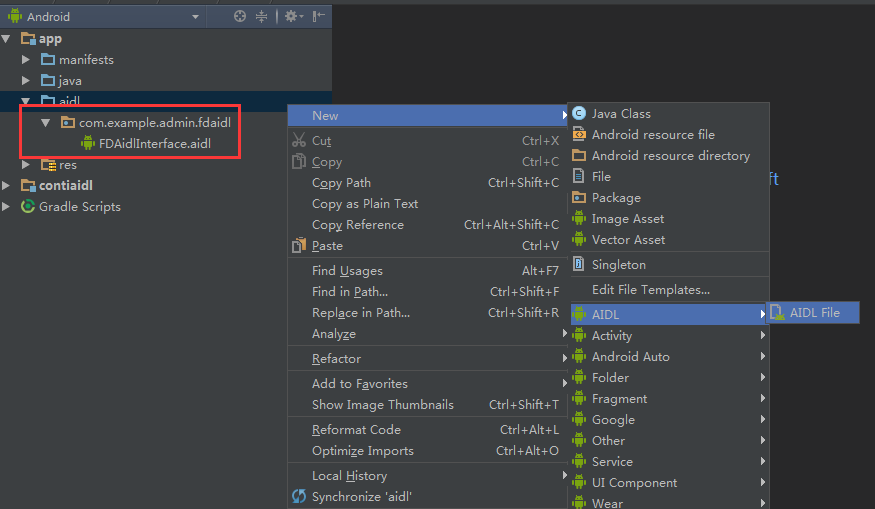Select Singleton template
The image size is (875, 509).
tap(669, 265)
